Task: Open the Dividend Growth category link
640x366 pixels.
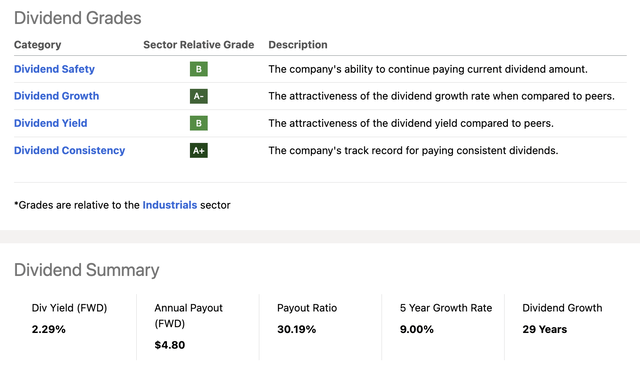Action: 56,96
